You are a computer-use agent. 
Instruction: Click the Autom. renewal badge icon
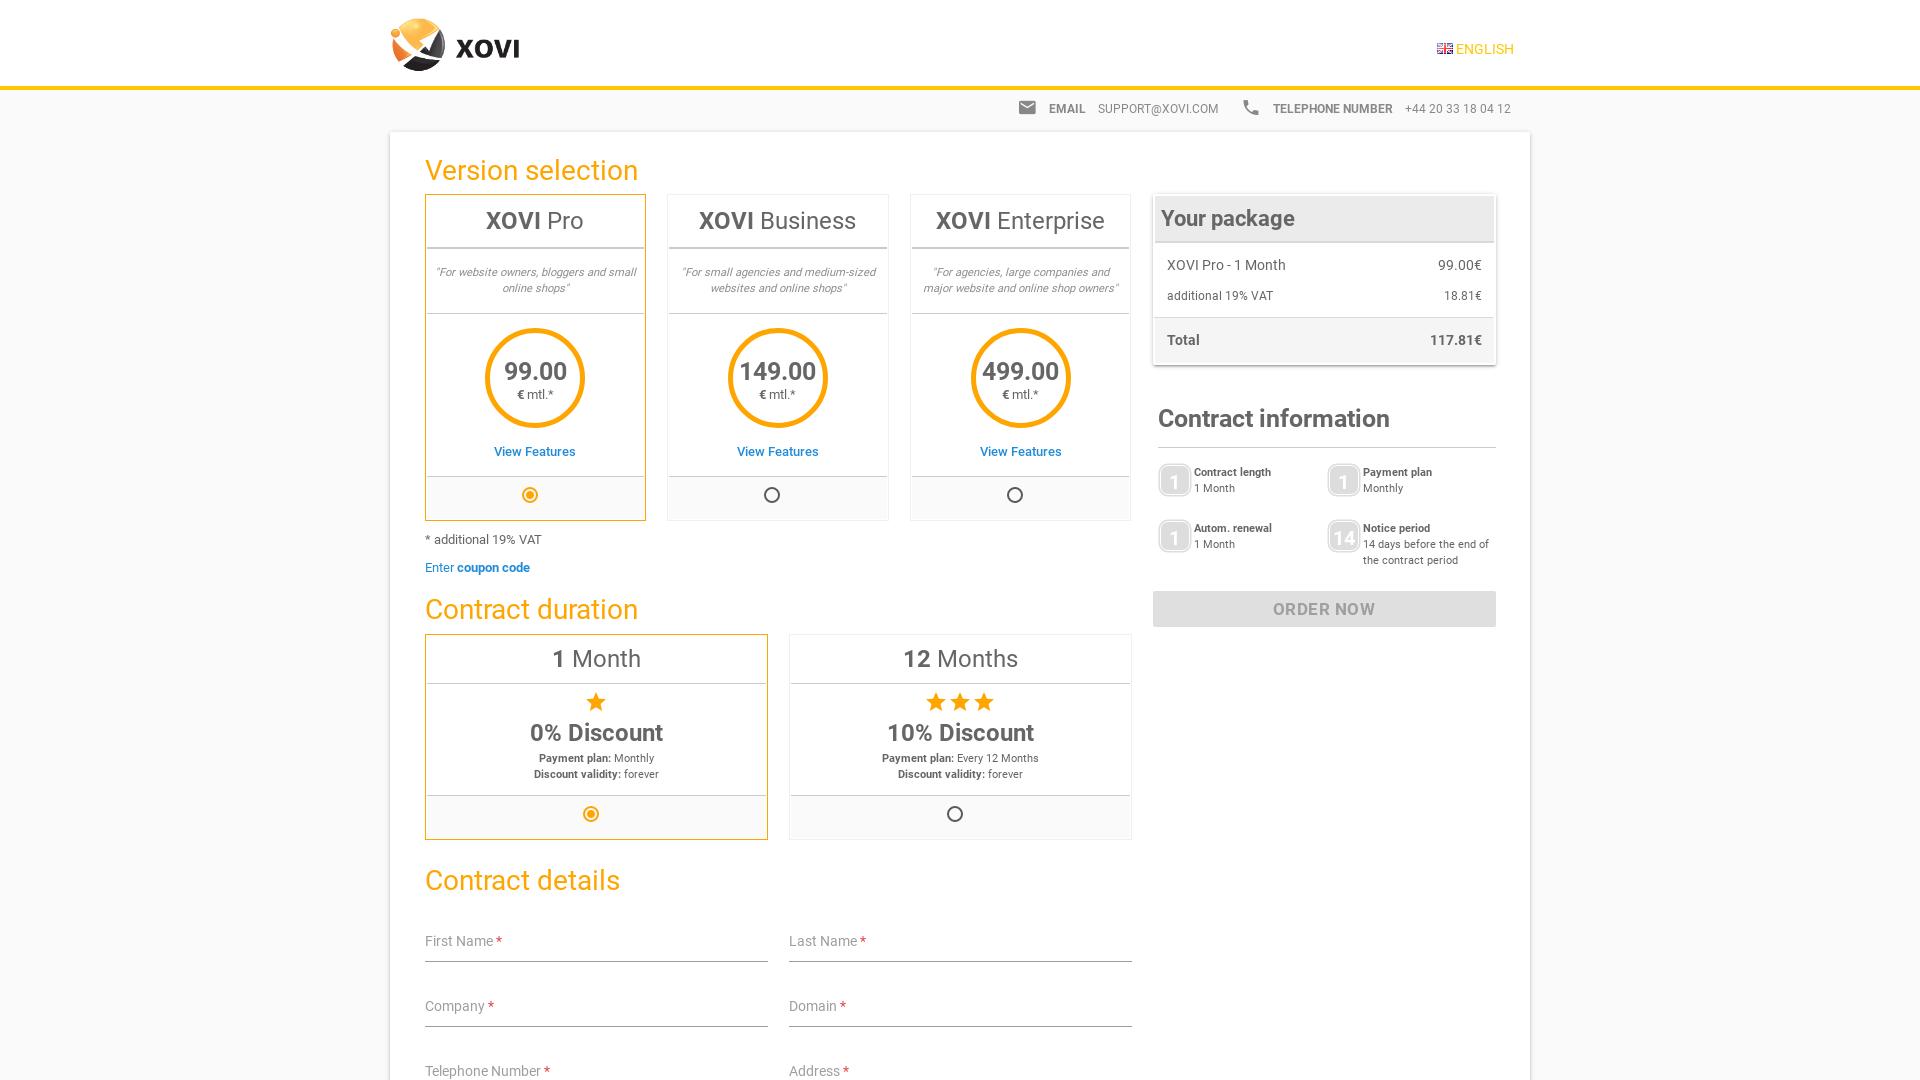[1174, 537]
